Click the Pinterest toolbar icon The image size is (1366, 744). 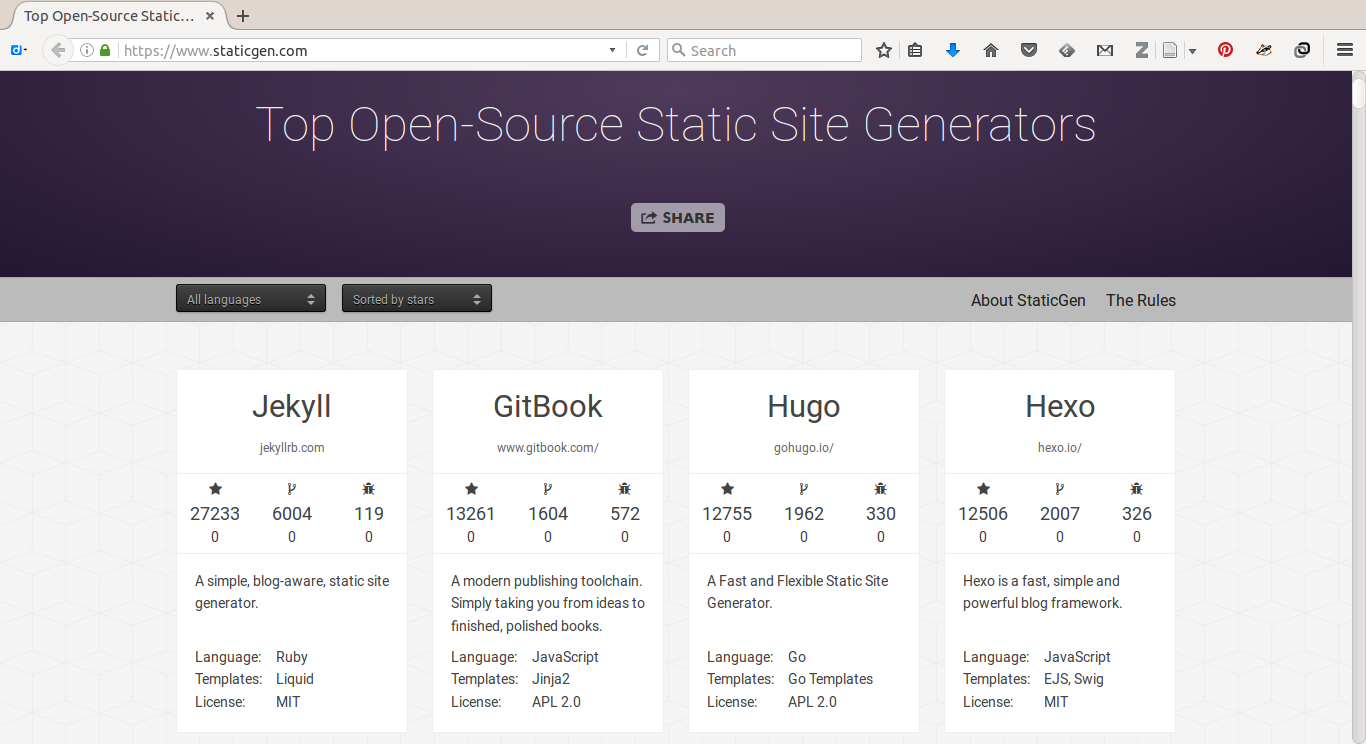[1225, 50]
